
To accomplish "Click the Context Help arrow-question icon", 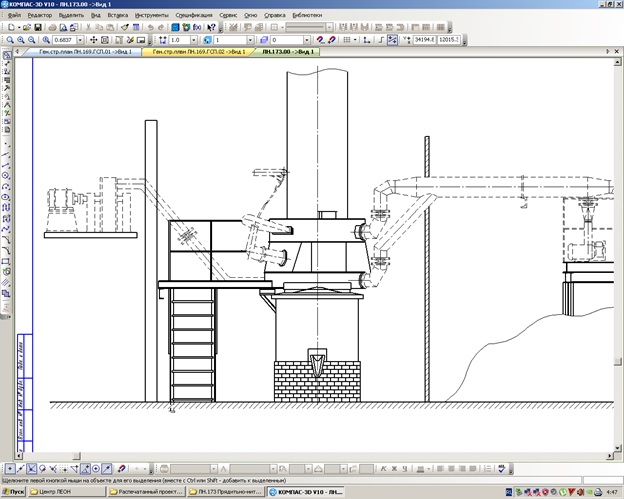I will [x=211, y=27].
